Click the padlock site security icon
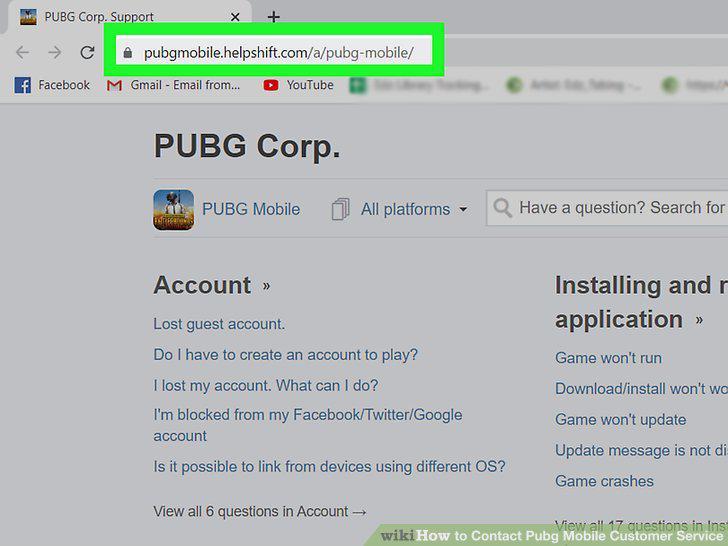Screen dimensions: 728x546 click(x=128, y=52)
